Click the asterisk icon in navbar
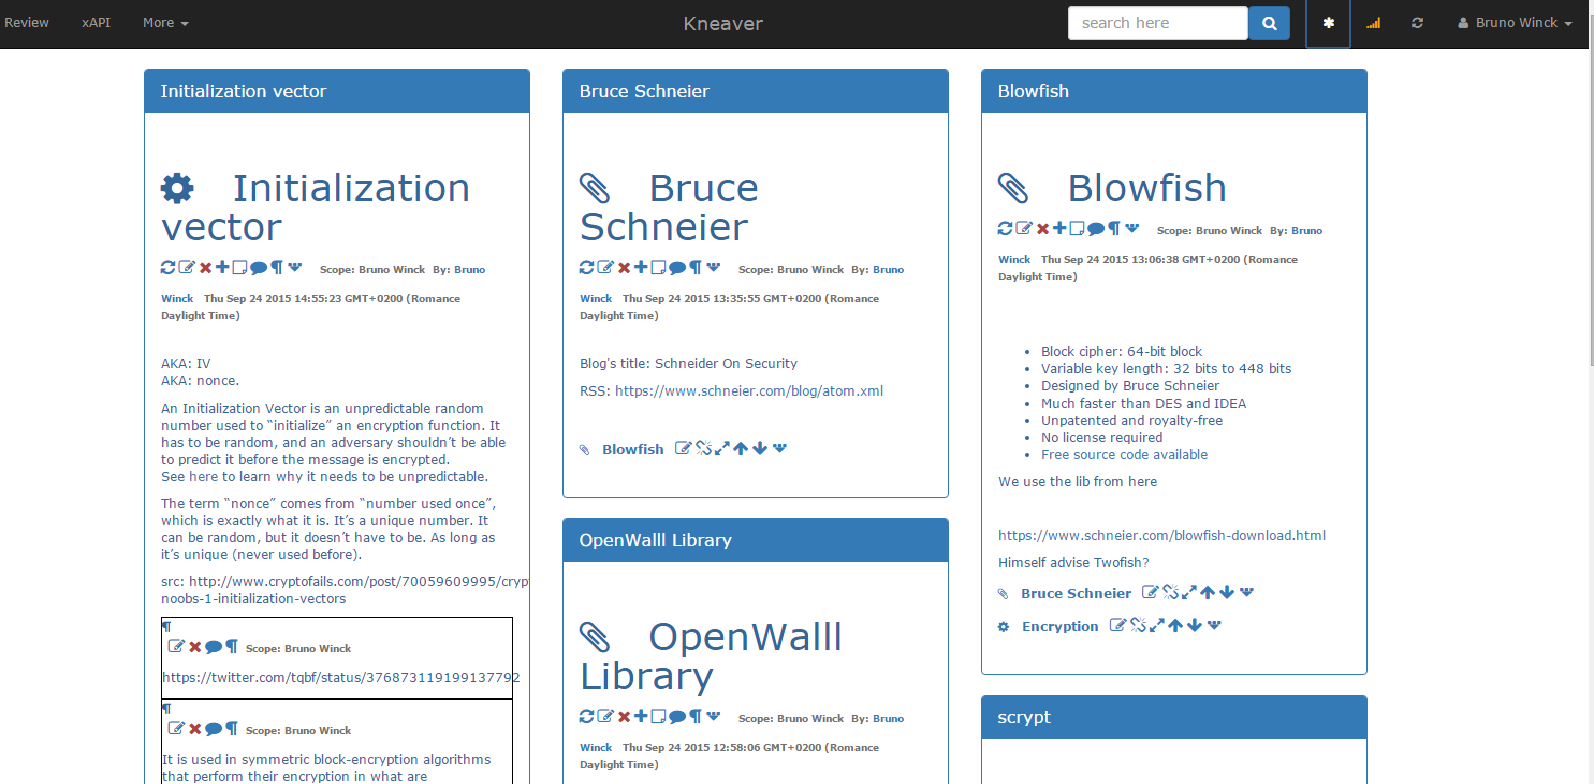1594x784 pixels. pyautogui.click(x=1328, y=23)
